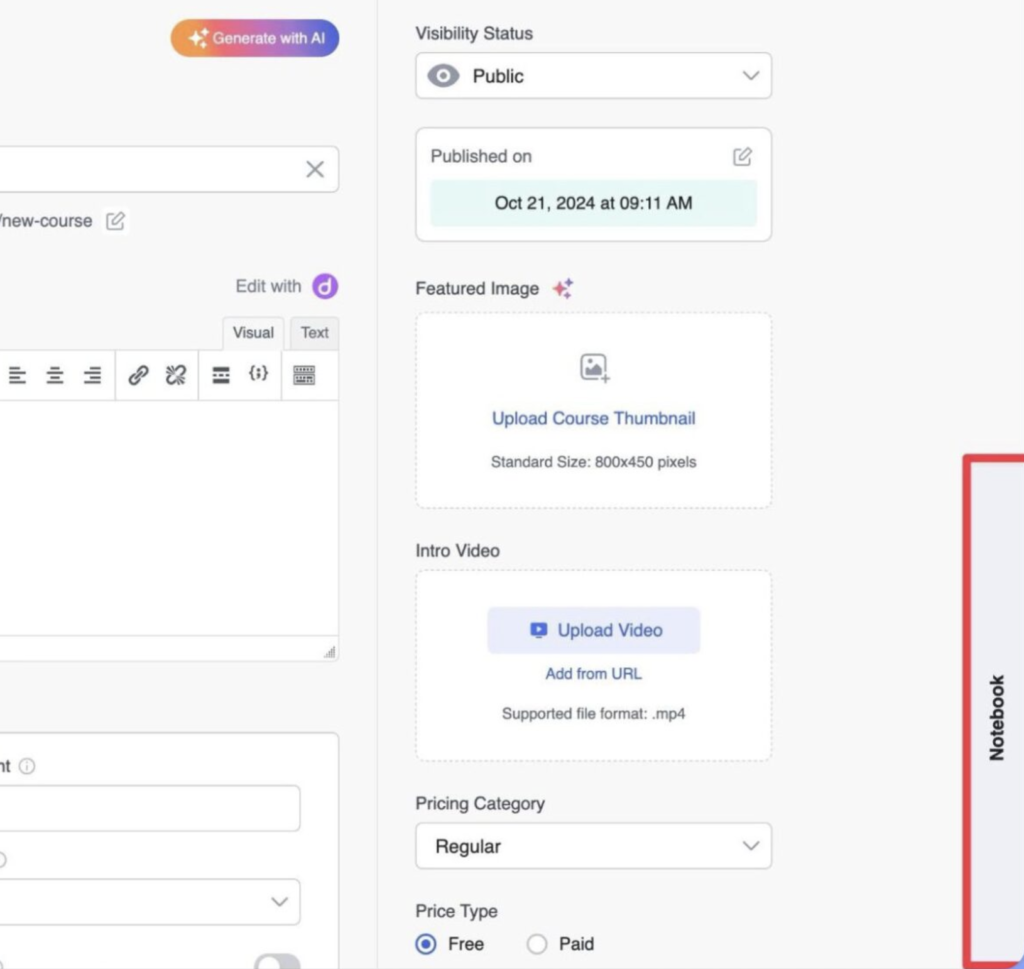The height and width of the screenshot is (969, 1024).
Task: Flip the toggle switch at bottom left panel
Action: click(276, 962)
